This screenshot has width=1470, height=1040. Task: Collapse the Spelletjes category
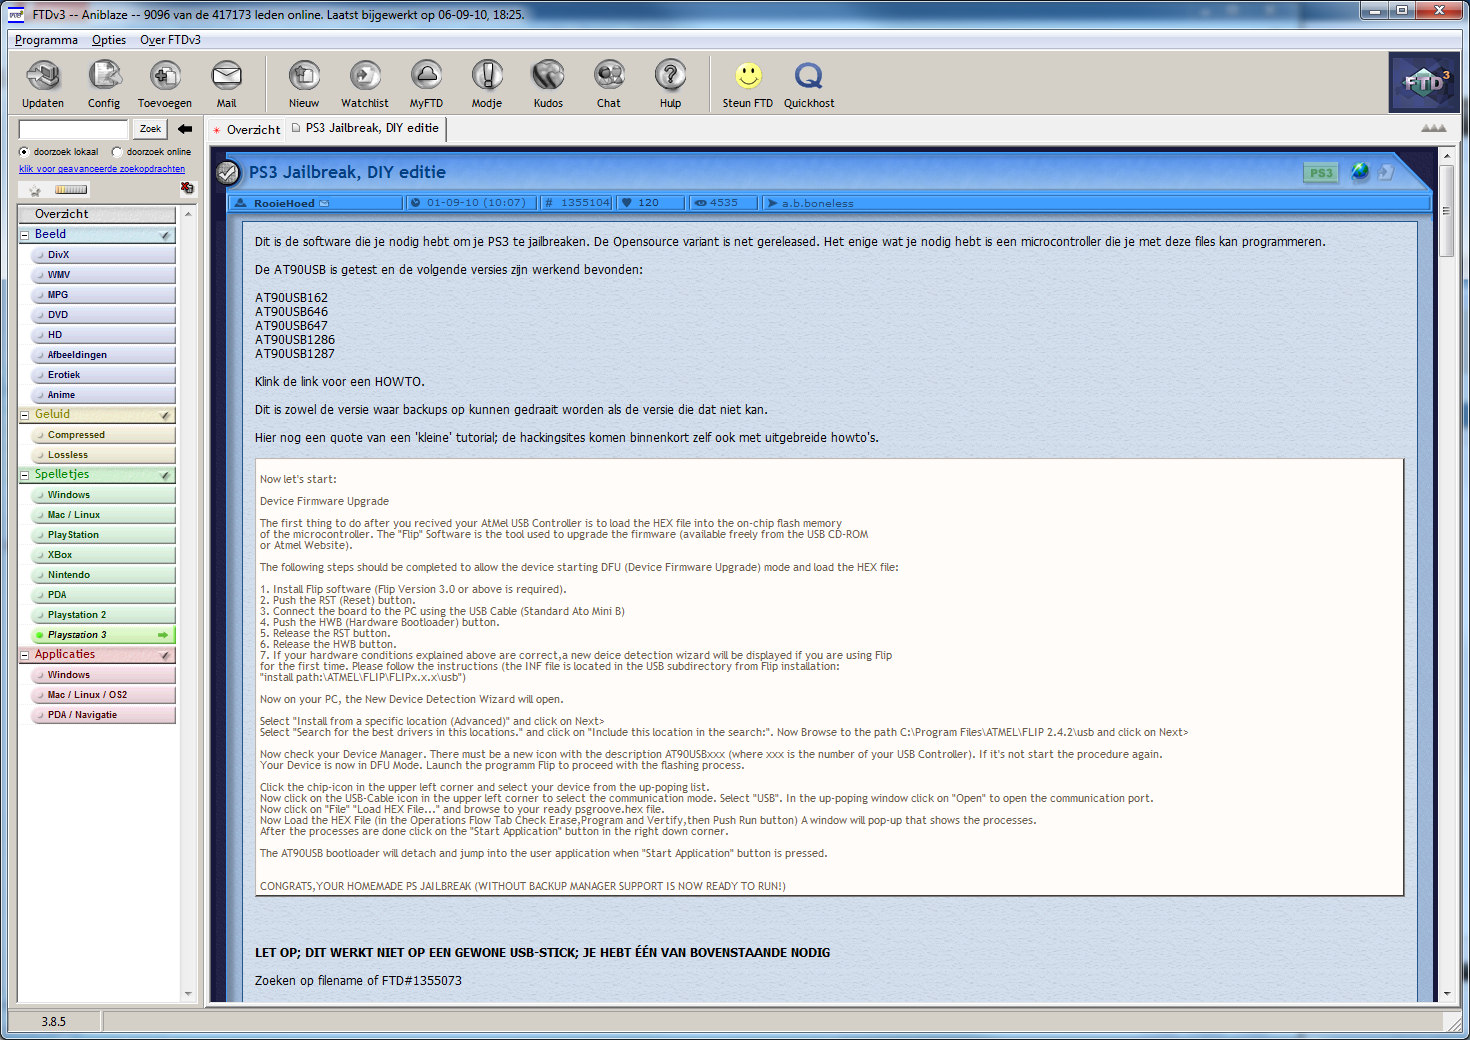(x=25, y=475)
